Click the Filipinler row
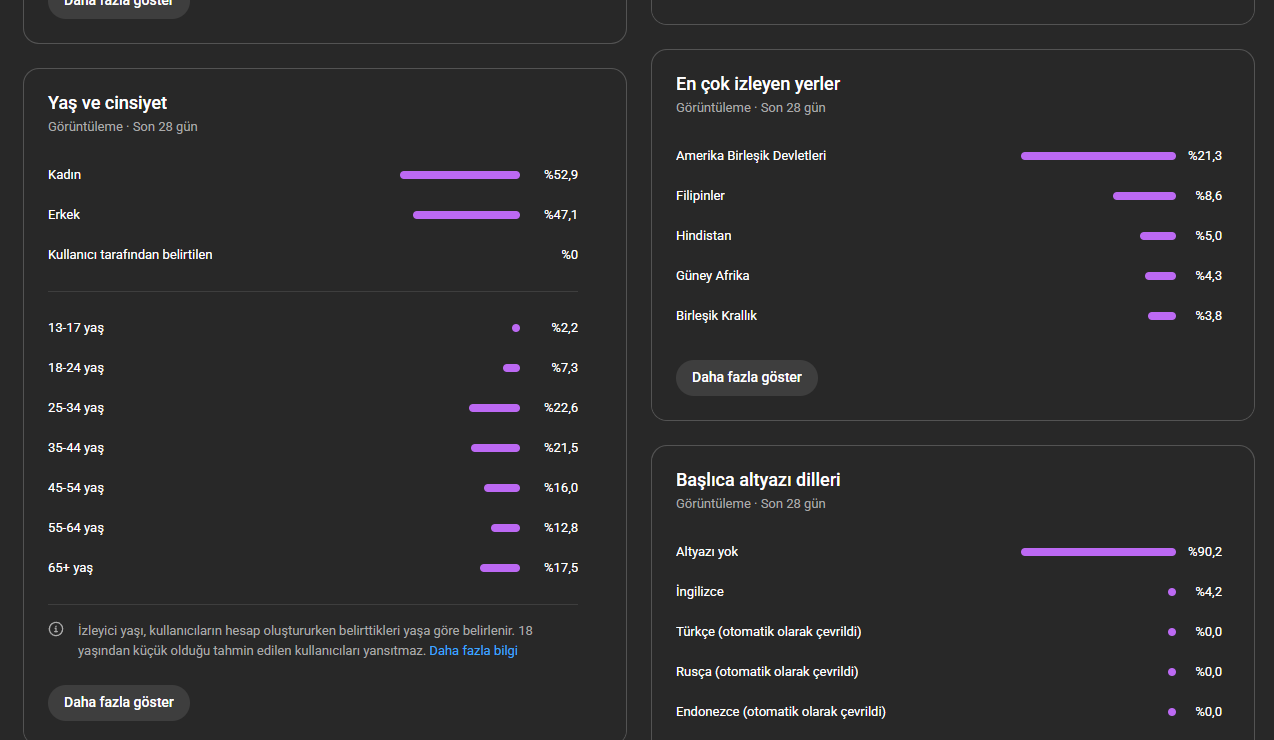1274x740 pixels. [949, 196]
